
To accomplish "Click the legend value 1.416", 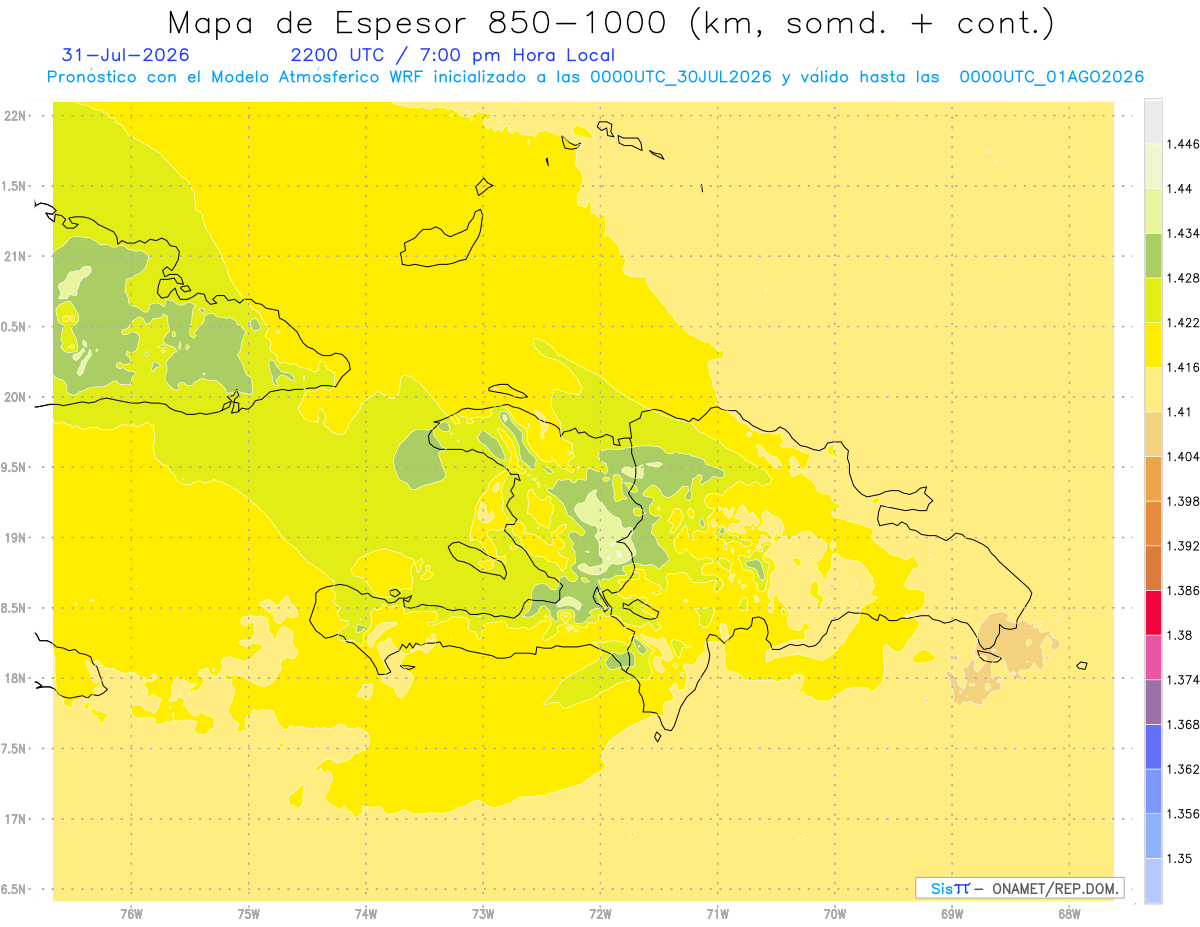I will point(1183,367).
